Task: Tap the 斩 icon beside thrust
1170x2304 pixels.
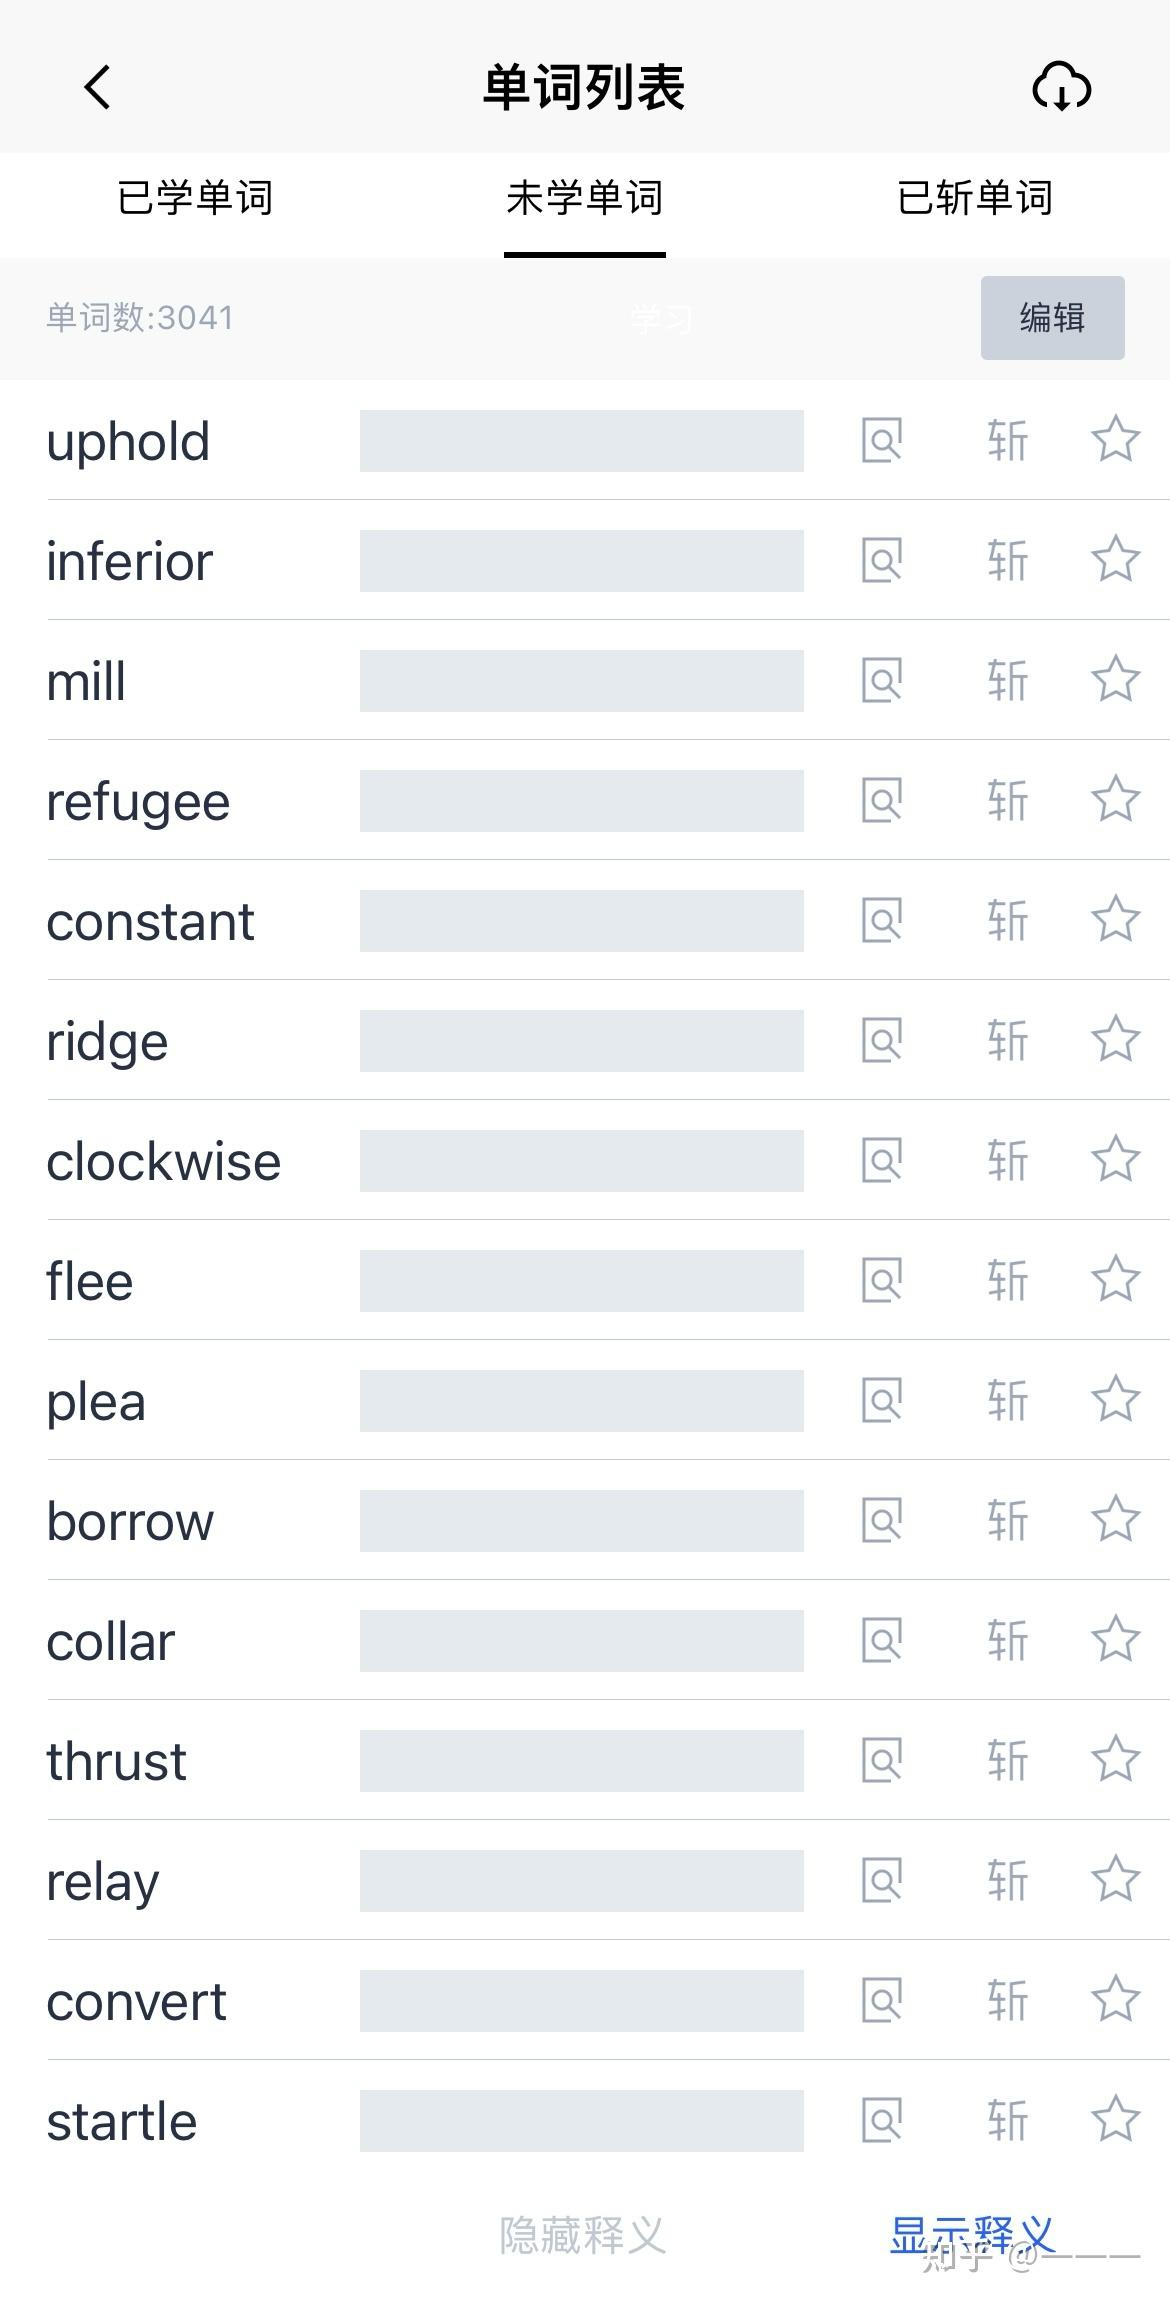Action: tap(1007, 1760)
